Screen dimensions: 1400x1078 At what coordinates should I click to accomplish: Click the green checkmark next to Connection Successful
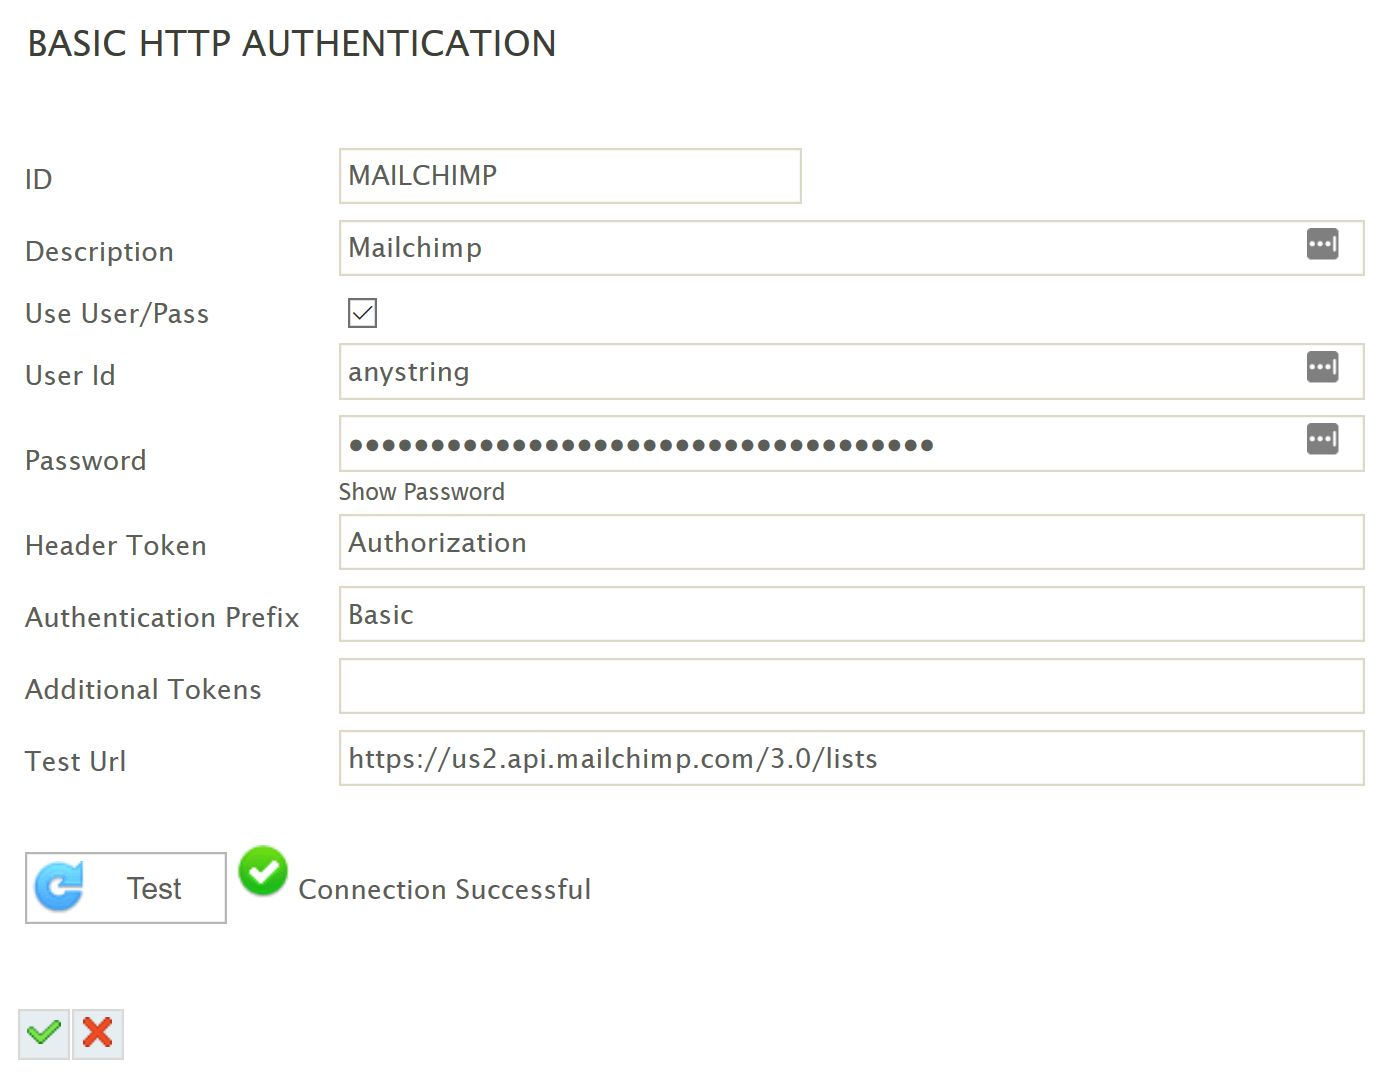click(263, 871)
